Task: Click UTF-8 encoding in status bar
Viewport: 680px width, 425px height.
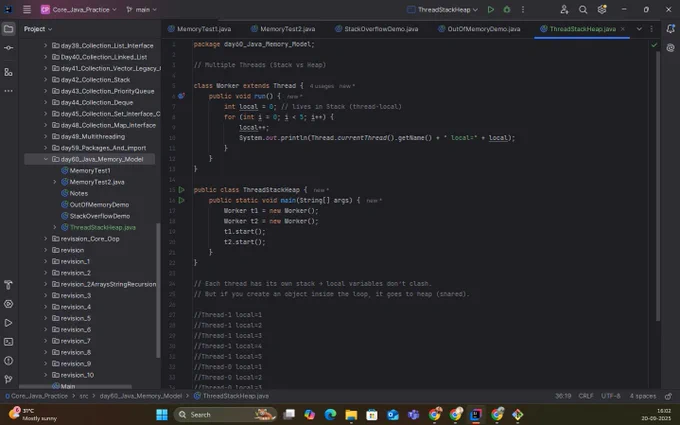Action: (611, 396)
